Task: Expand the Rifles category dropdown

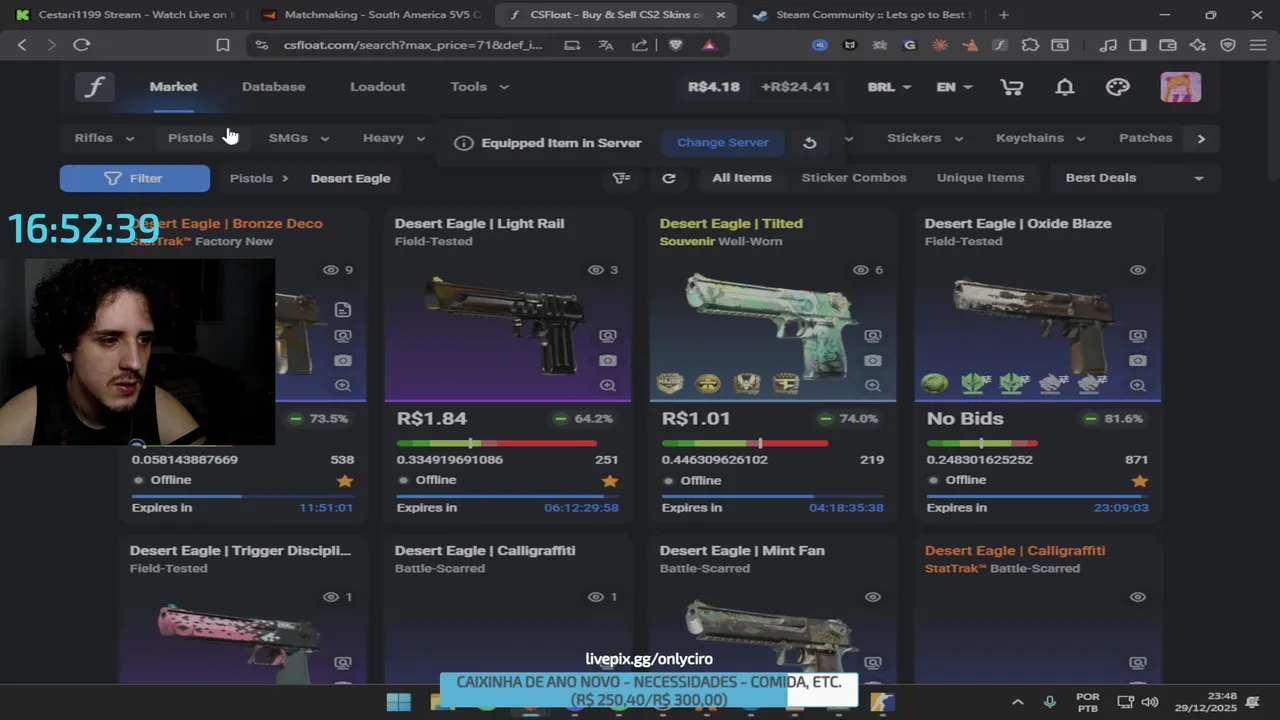Action: 104,138
